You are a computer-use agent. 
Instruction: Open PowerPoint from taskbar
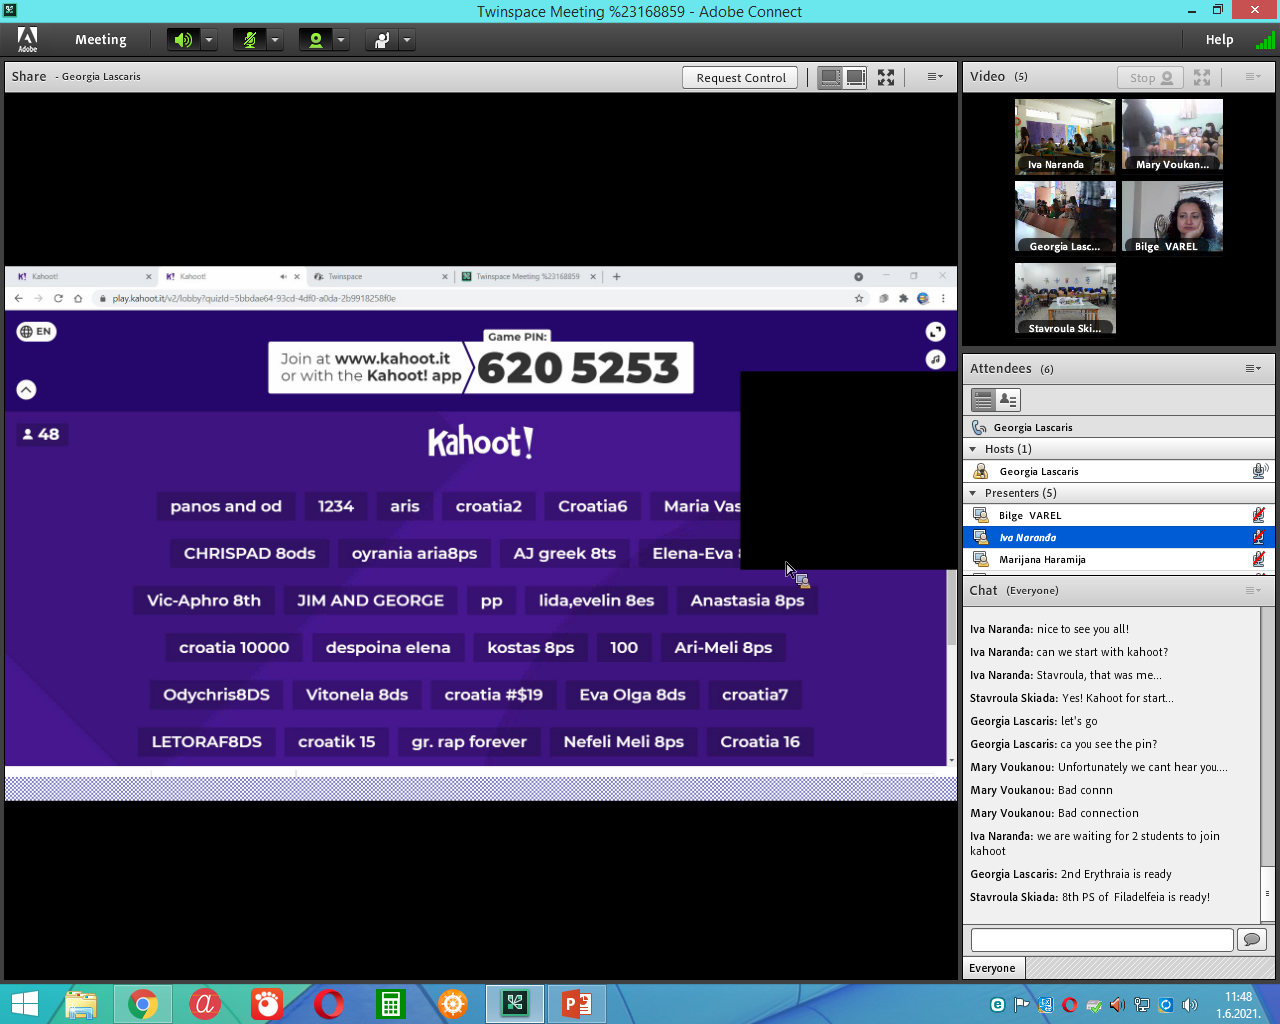point(577,1004)
